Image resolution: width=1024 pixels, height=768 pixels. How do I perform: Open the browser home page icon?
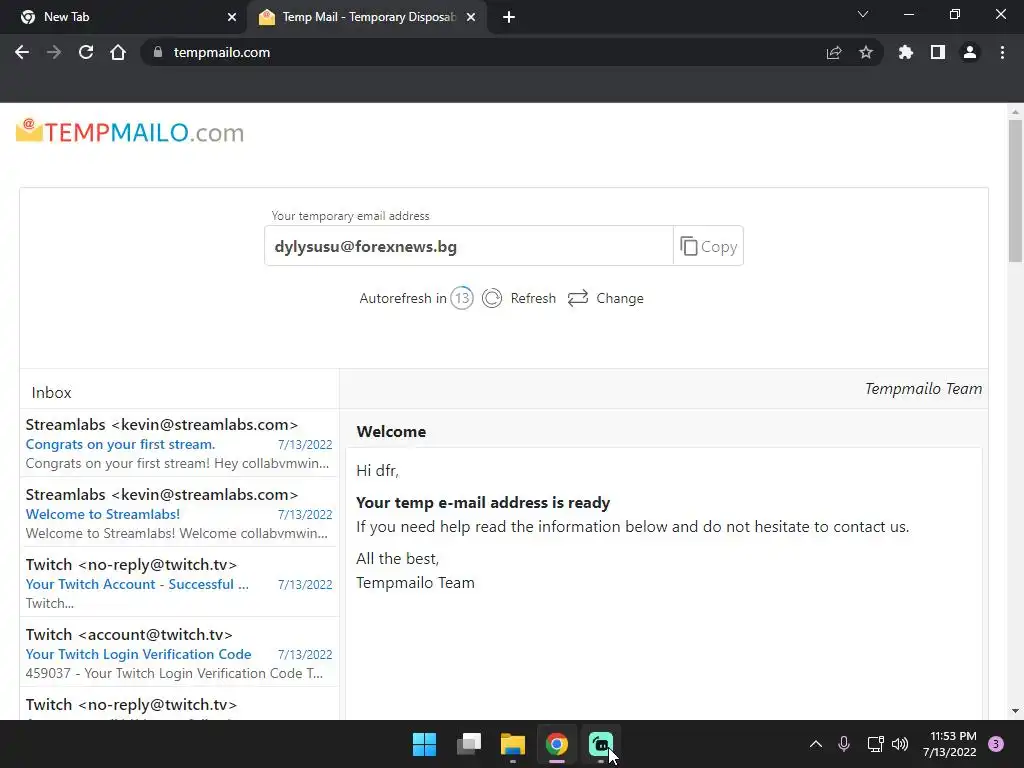coord(118,52)
